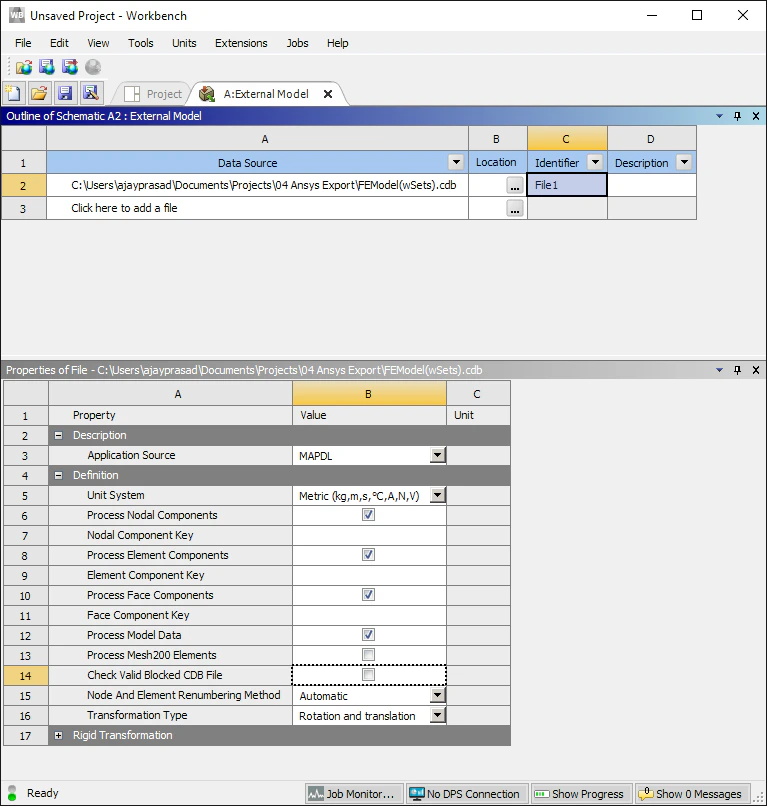Open the File menu

pos(23,43)
